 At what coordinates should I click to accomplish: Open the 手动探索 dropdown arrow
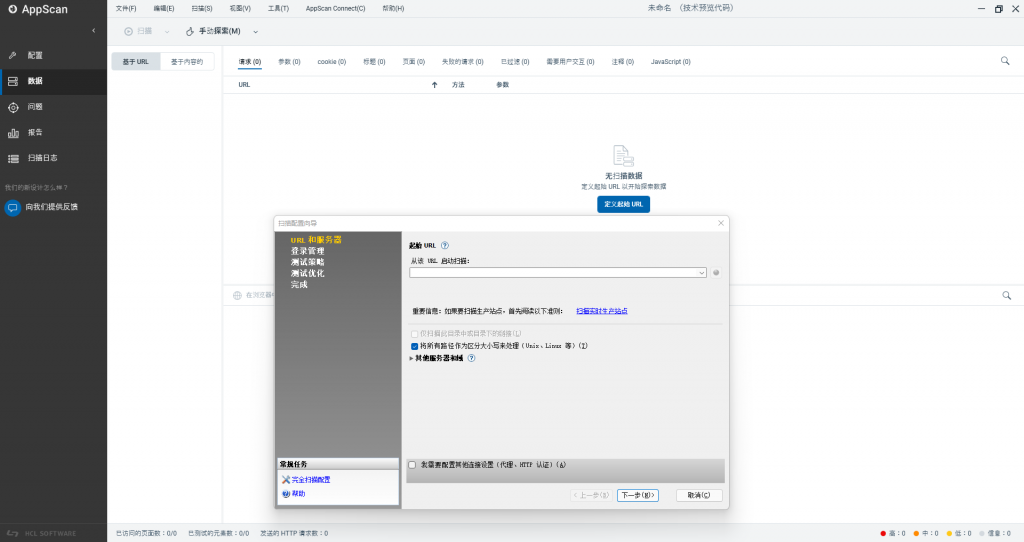click(255, 31)
